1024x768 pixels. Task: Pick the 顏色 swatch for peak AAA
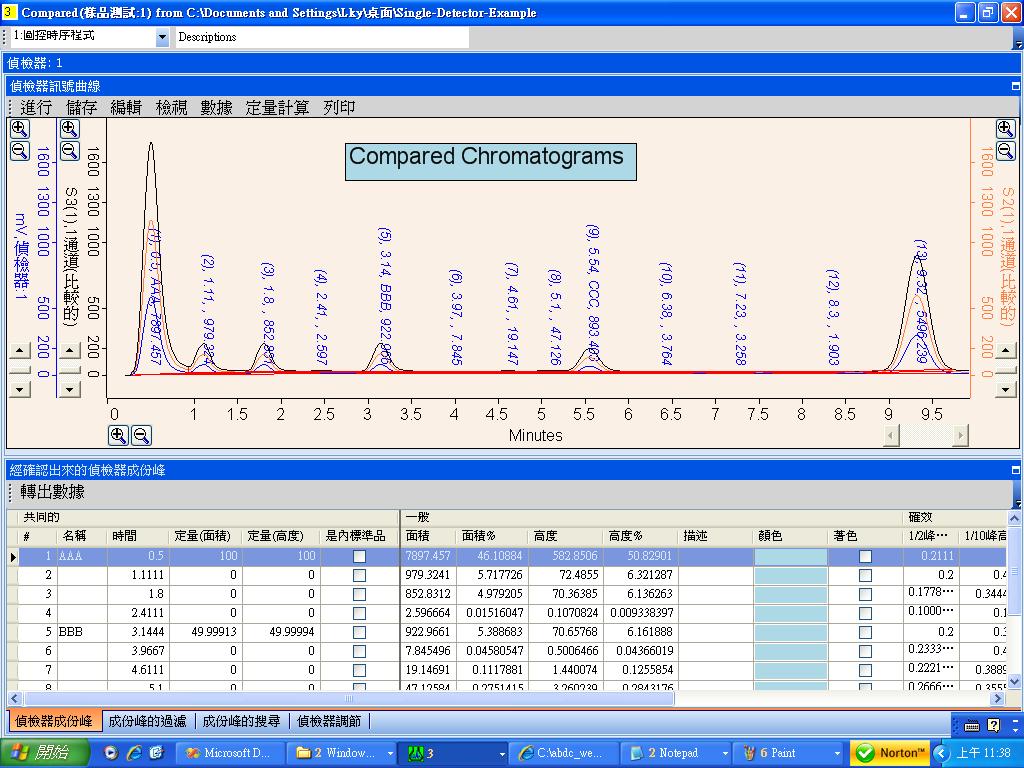[790, 556]
